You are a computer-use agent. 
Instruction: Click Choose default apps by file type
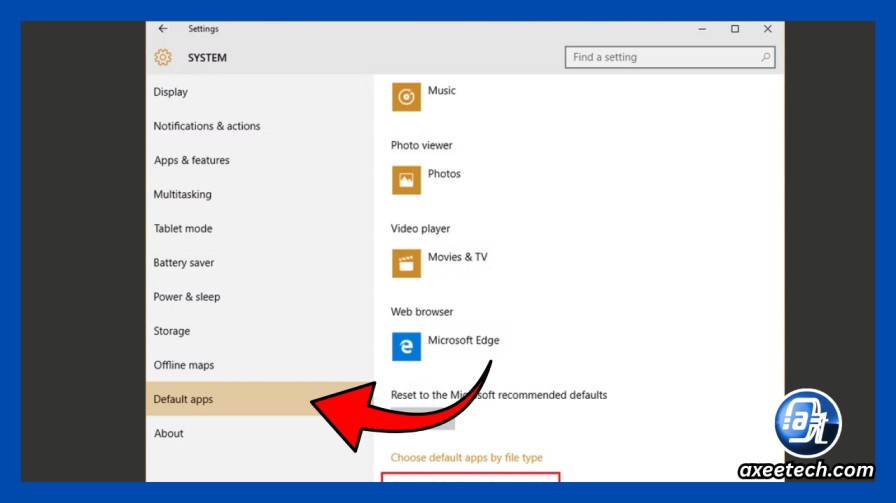click(466, 458)
